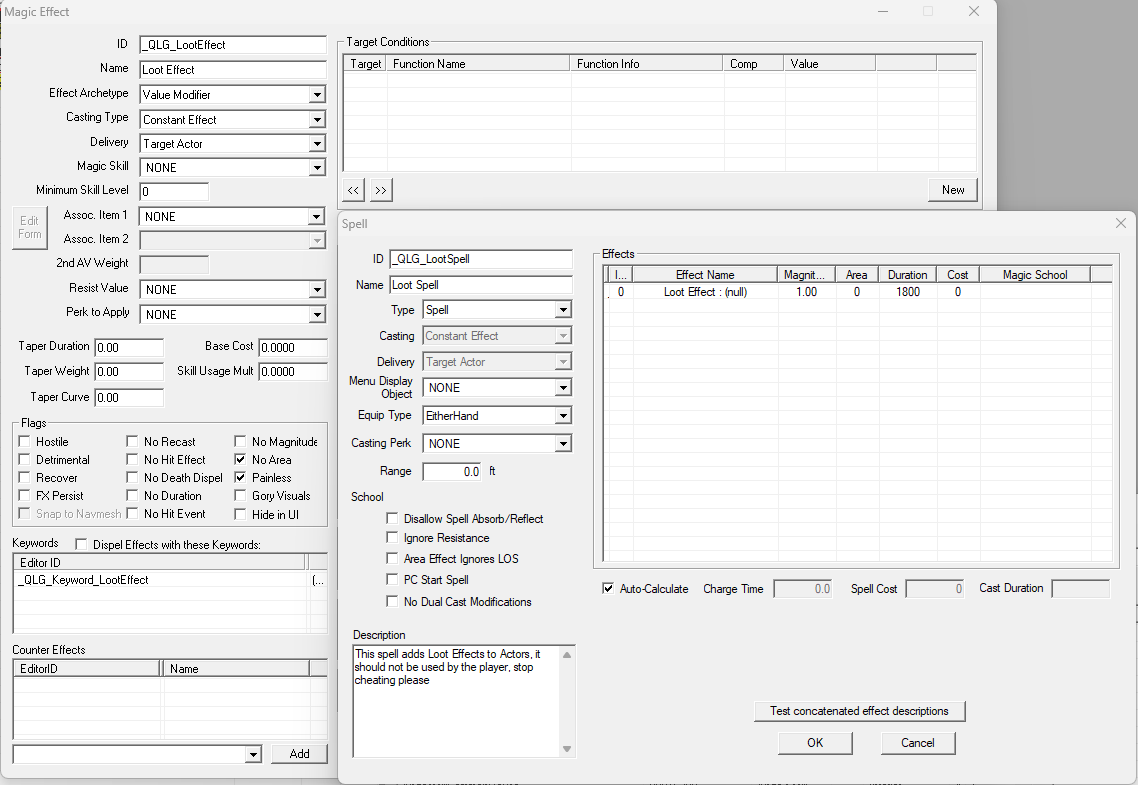The height and width of the screenshot is (785, 1138).
Task: Select the Loot Effect row in Effects
Action: coord(705,292)
